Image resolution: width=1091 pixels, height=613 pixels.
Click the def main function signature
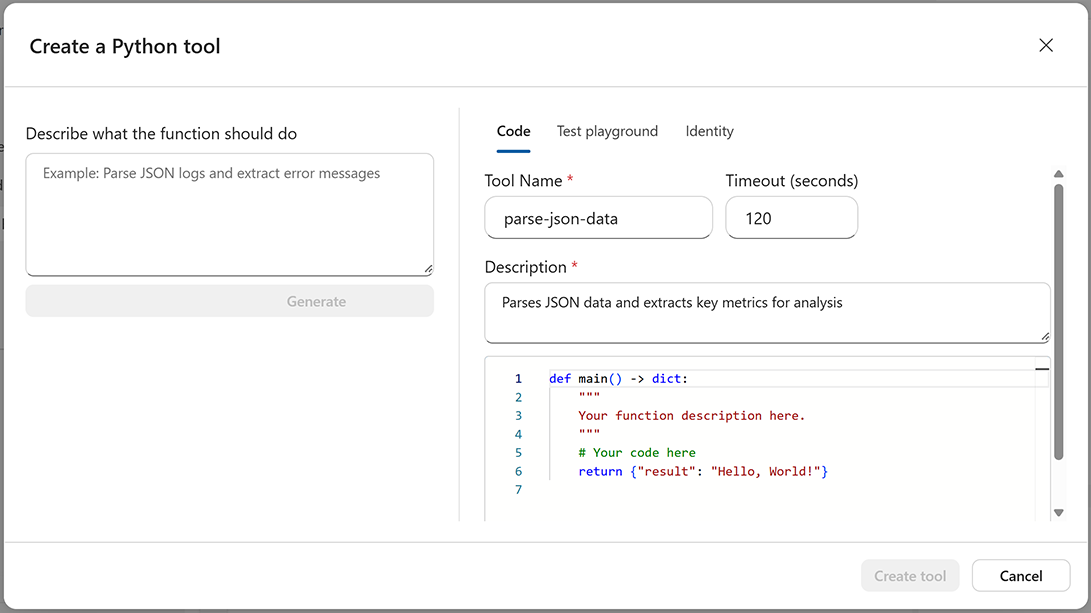tap(620, 378)
